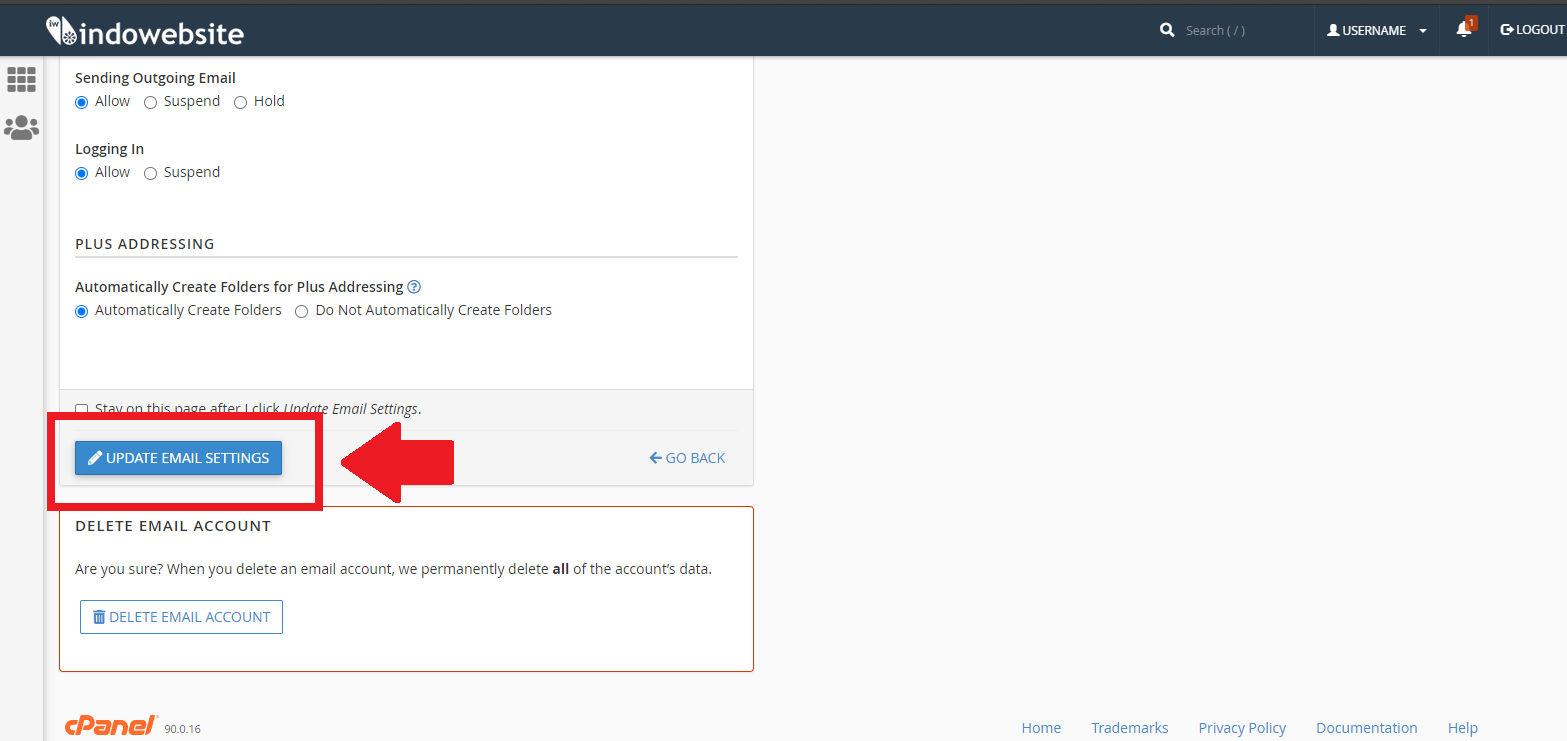Click the indowebsite logo
The image size is (1567, 741).
145,32
